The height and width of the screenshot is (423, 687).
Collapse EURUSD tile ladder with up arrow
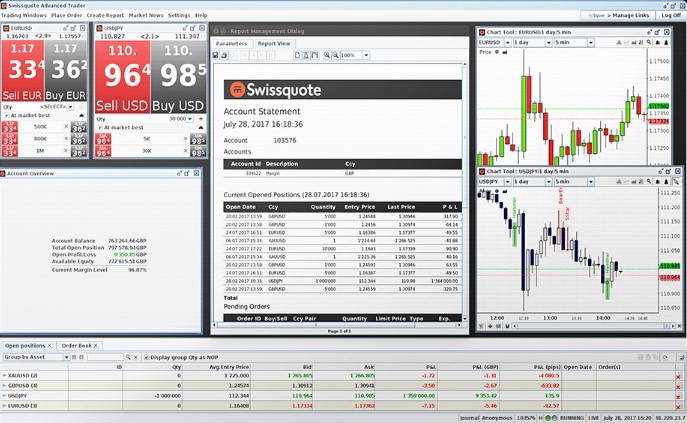(x=81, y=115)
